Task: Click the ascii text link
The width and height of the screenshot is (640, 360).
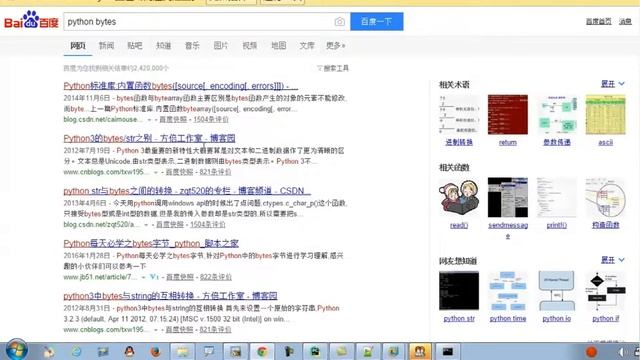Action: click(605, 142)
